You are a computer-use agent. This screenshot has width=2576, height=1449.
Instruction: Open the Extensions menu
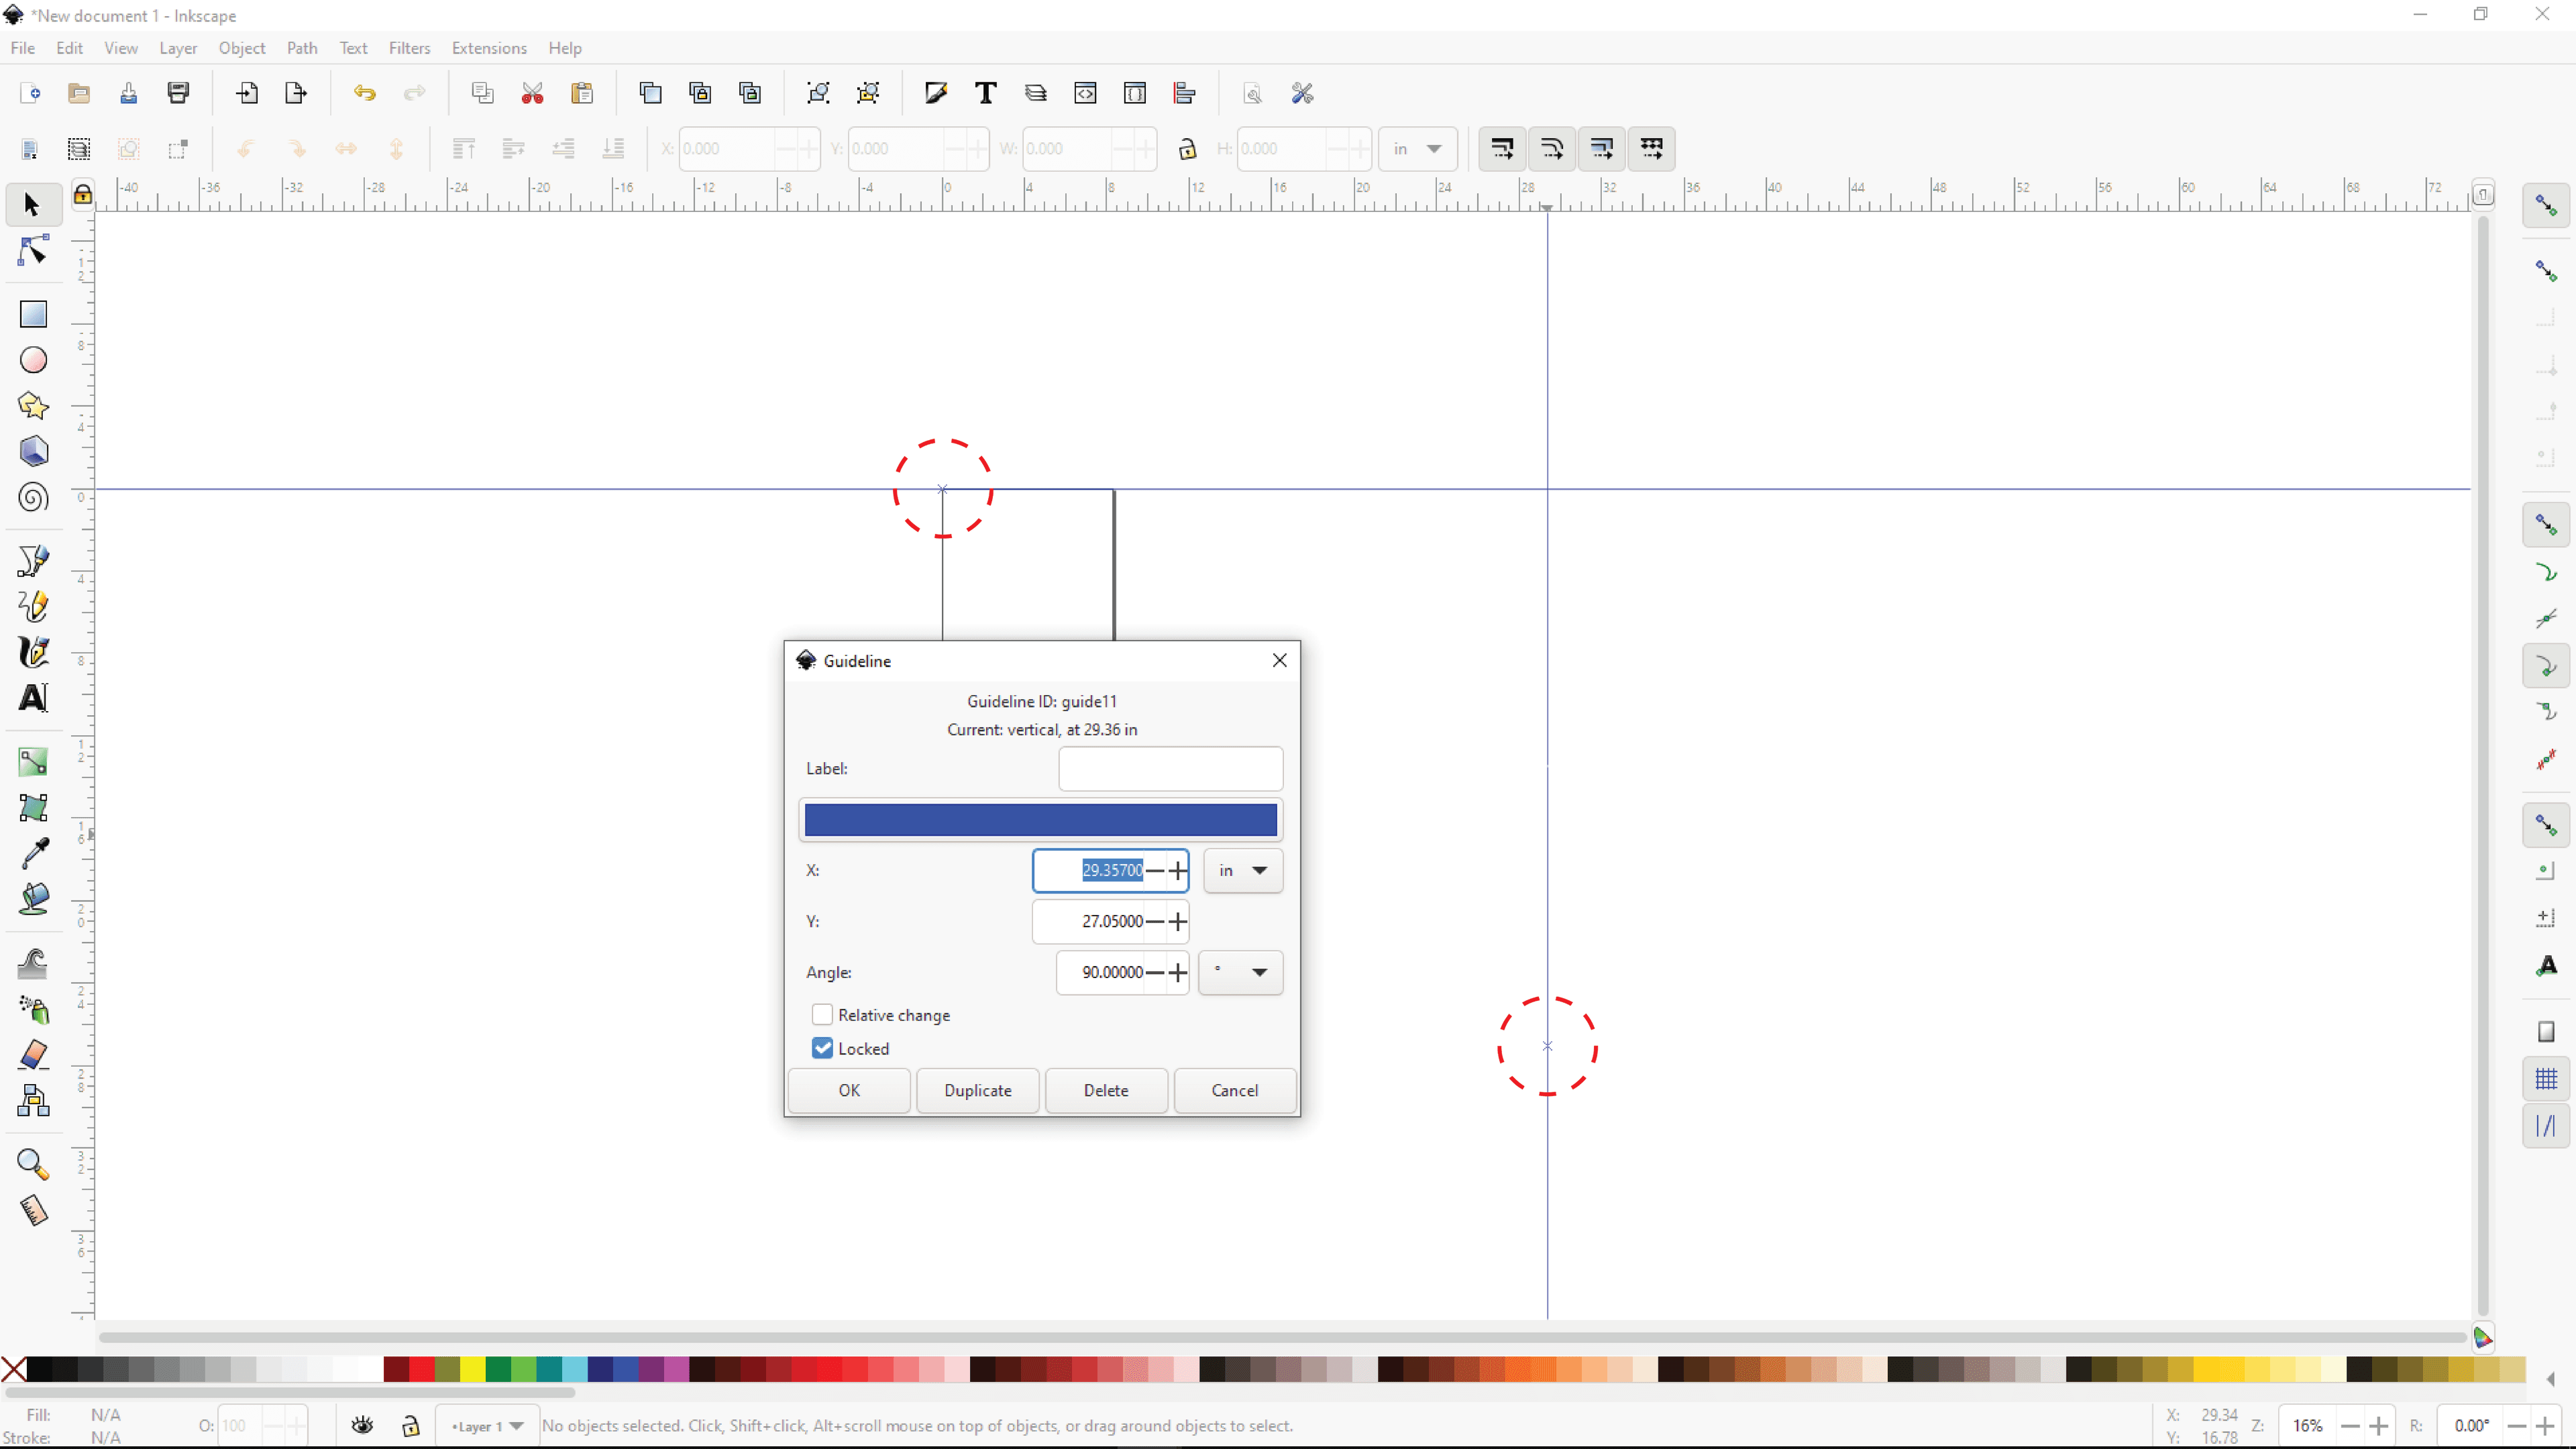pyautogui.click(x=489, y=47)
